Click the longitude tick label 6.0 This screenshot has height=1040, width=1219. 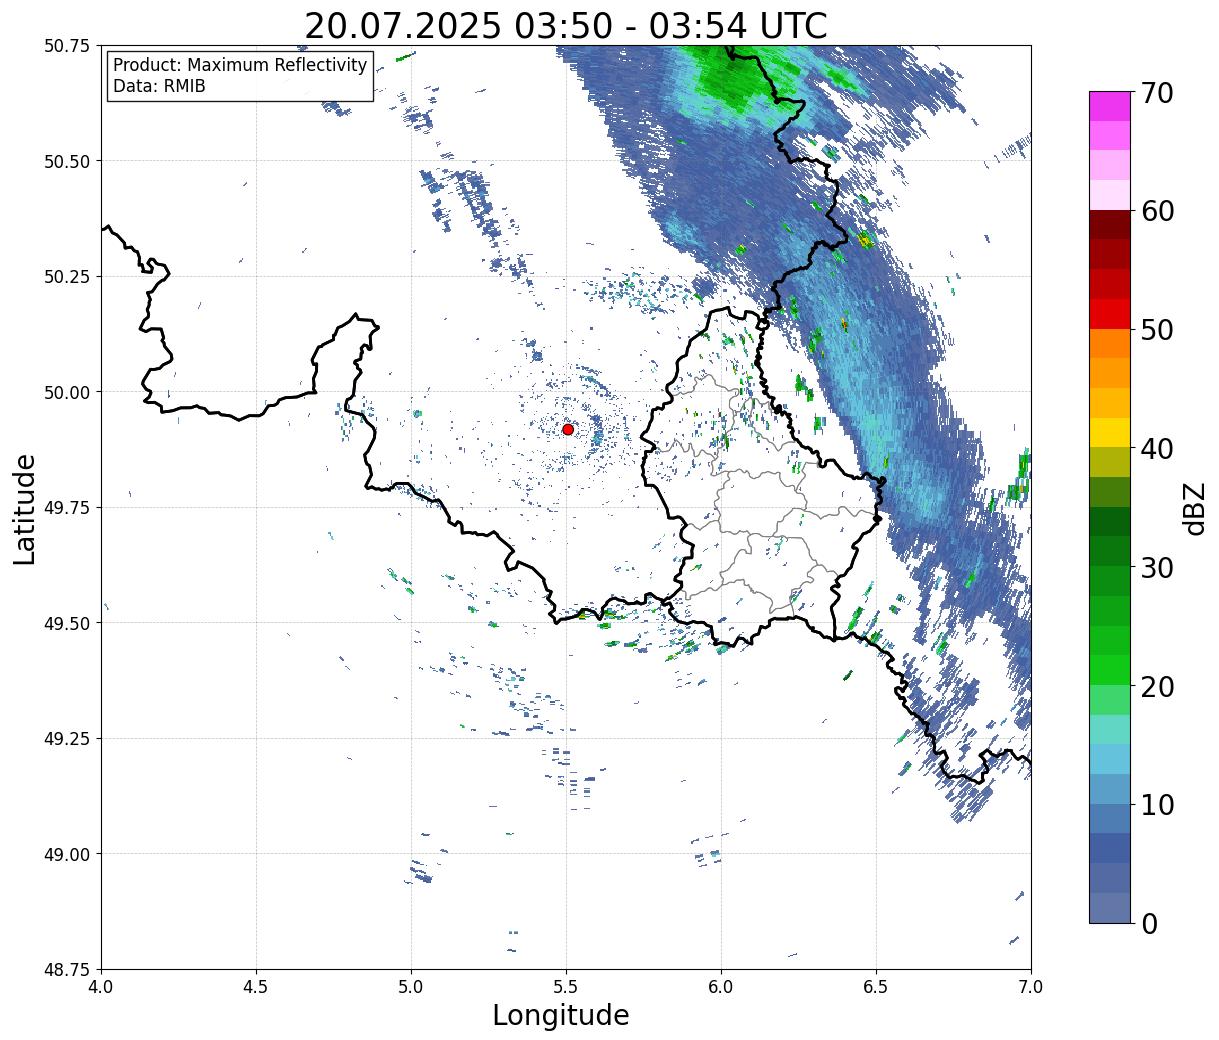point(721,987)
